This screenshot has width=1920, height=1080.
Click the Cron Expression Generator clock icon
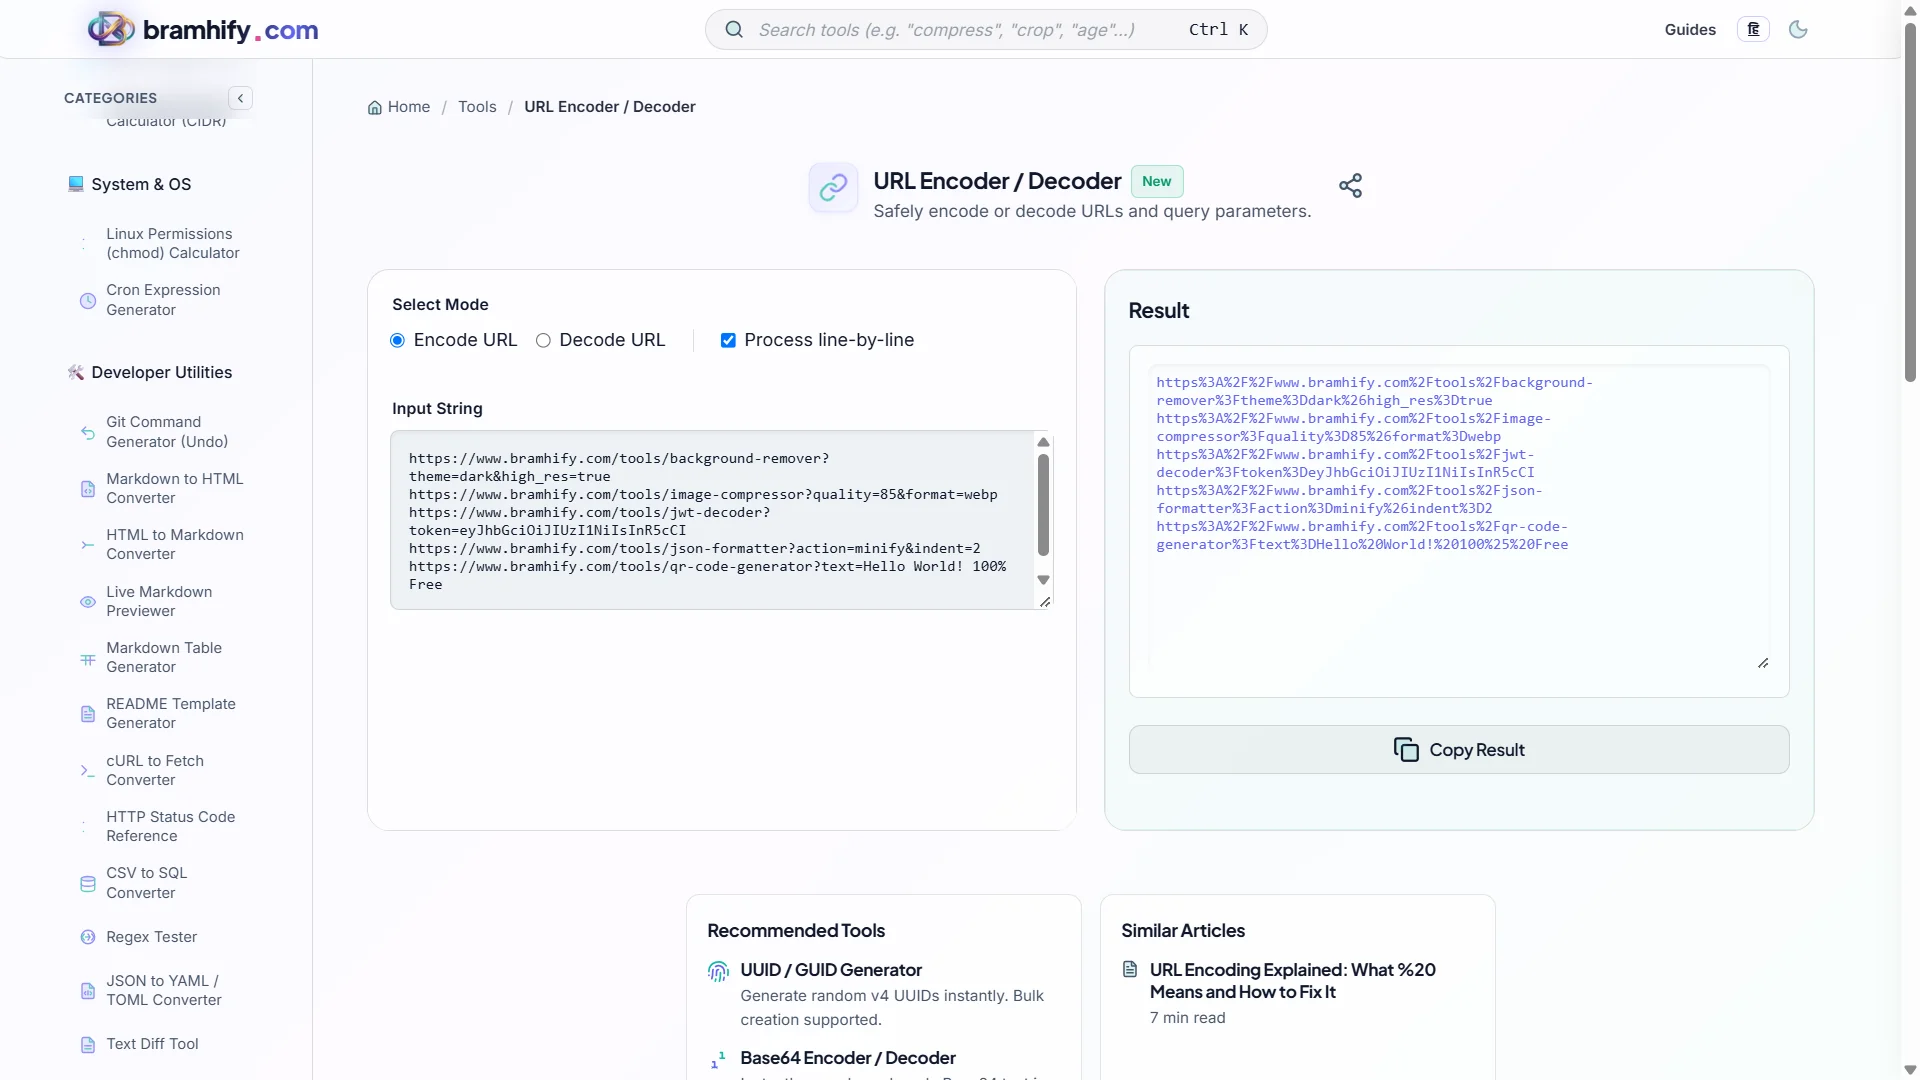[x=88, y=301]
